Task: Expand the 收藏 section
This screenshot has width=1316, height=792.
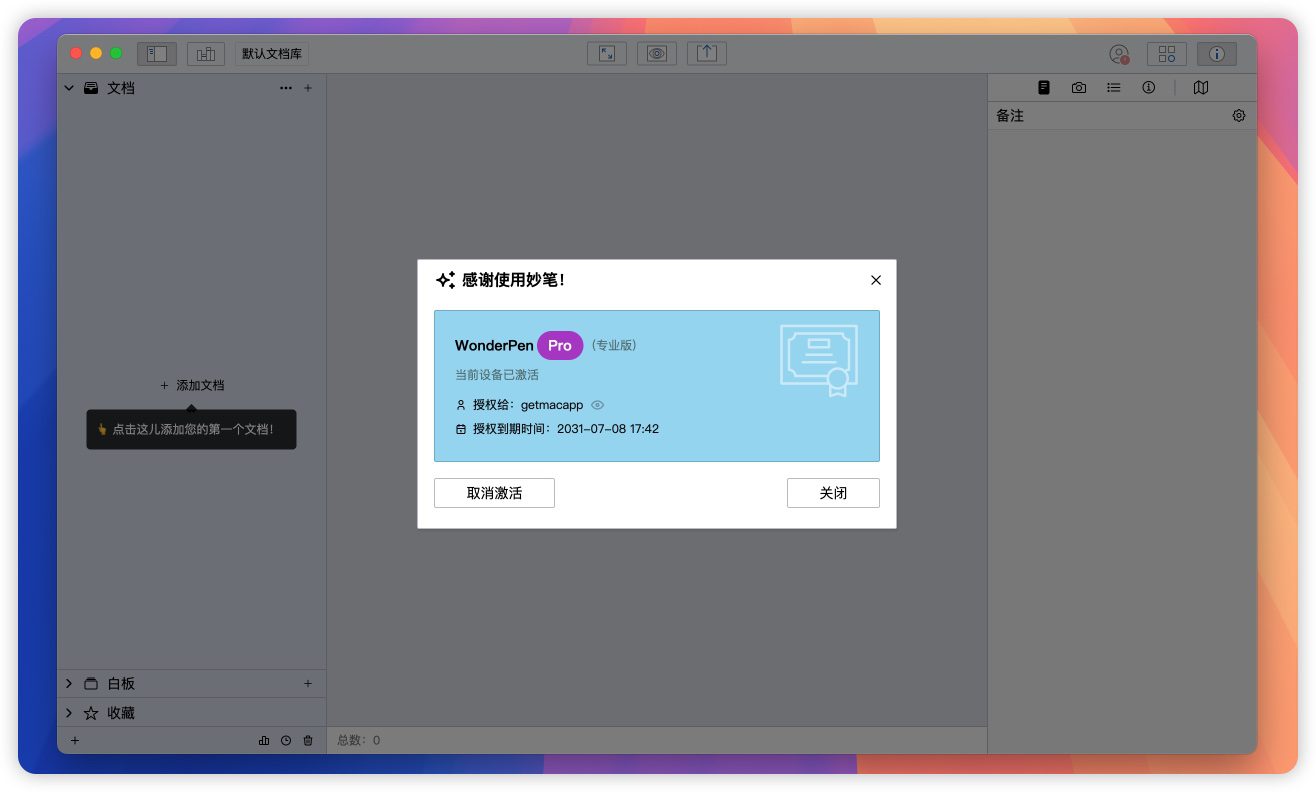Action: tap(69, 713)
